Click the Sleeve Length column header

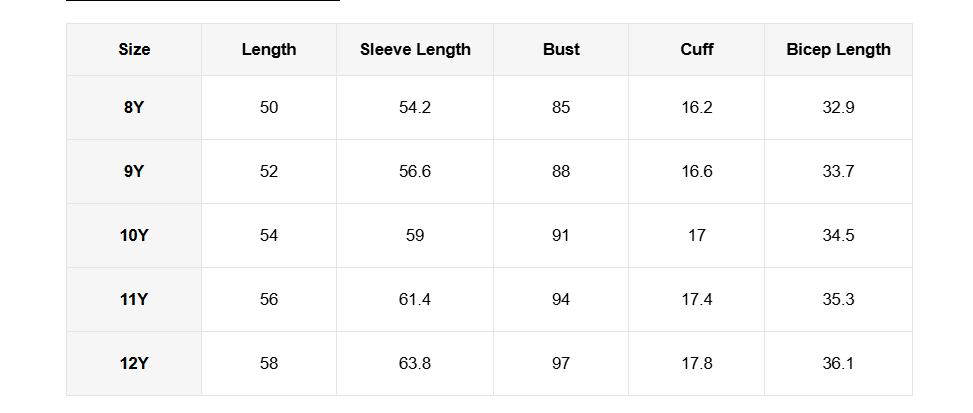tap(415, 49)
